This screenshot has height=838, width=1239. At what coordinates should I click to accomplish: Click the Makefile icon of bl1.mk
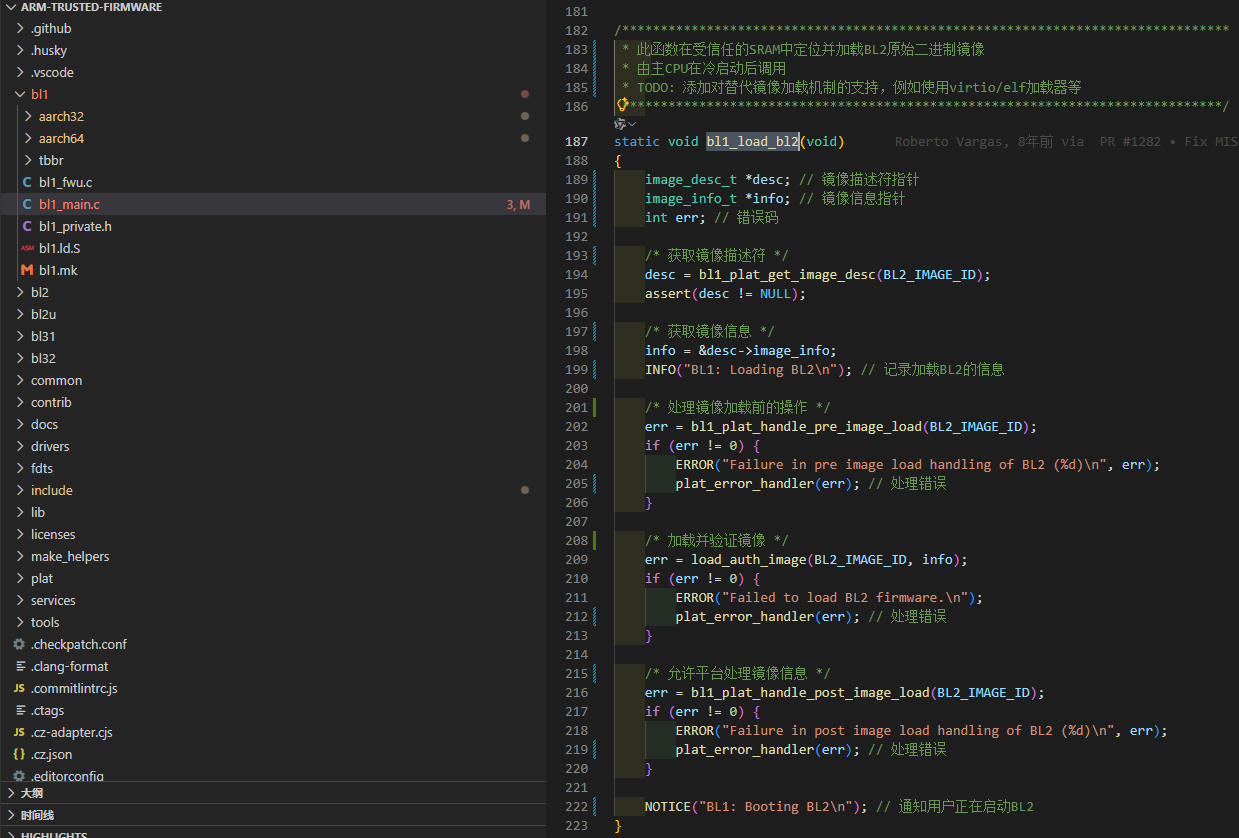tap(27, 270)
